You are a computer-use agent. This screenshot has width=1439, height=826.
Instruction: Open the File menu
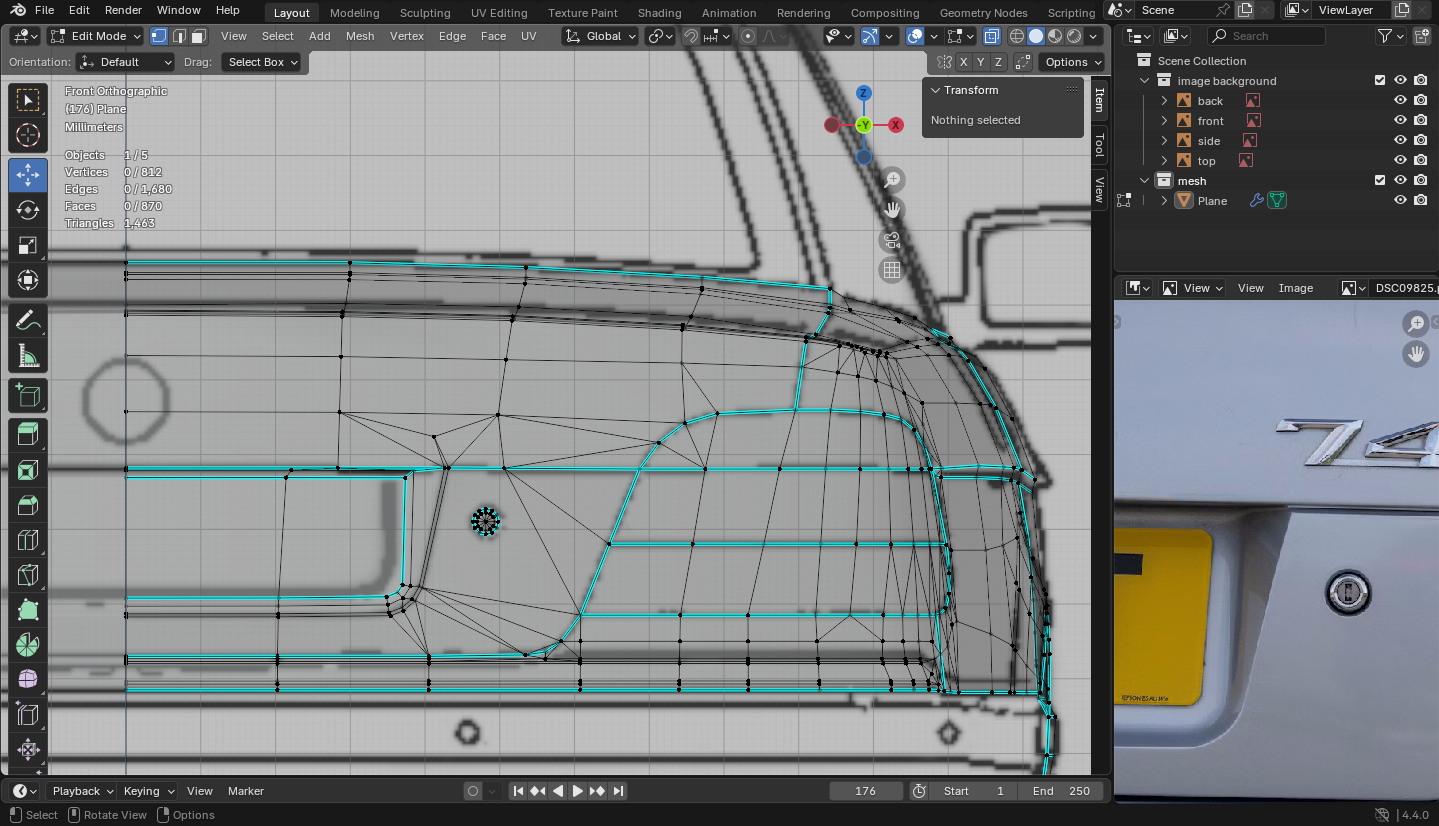pyautogui.click(x=44, y=10)
